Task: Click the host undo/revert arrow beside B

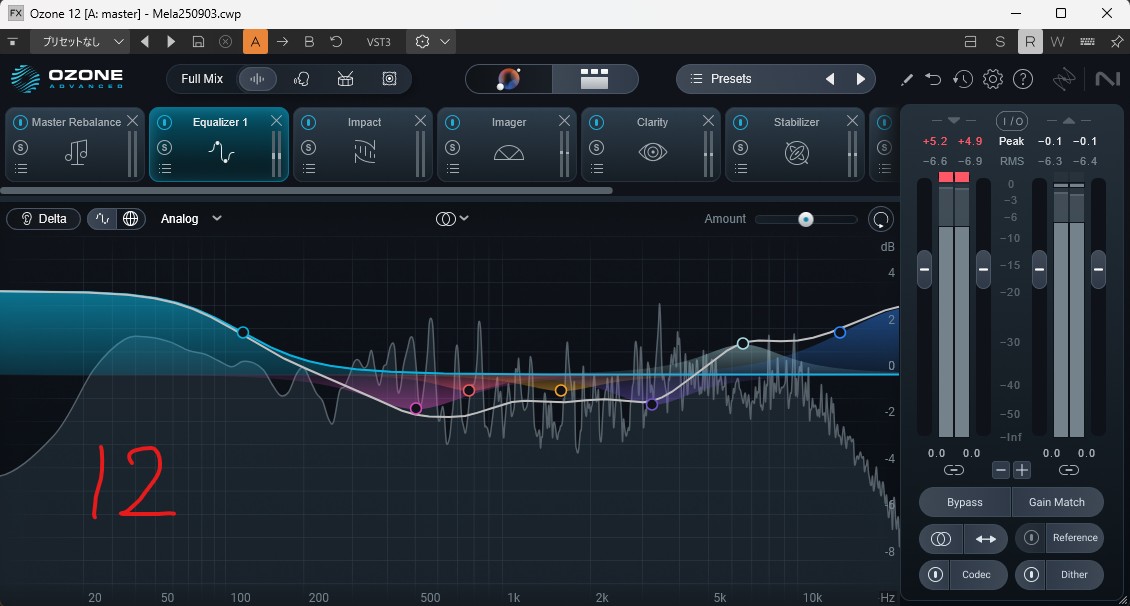Action: [336, 42]
